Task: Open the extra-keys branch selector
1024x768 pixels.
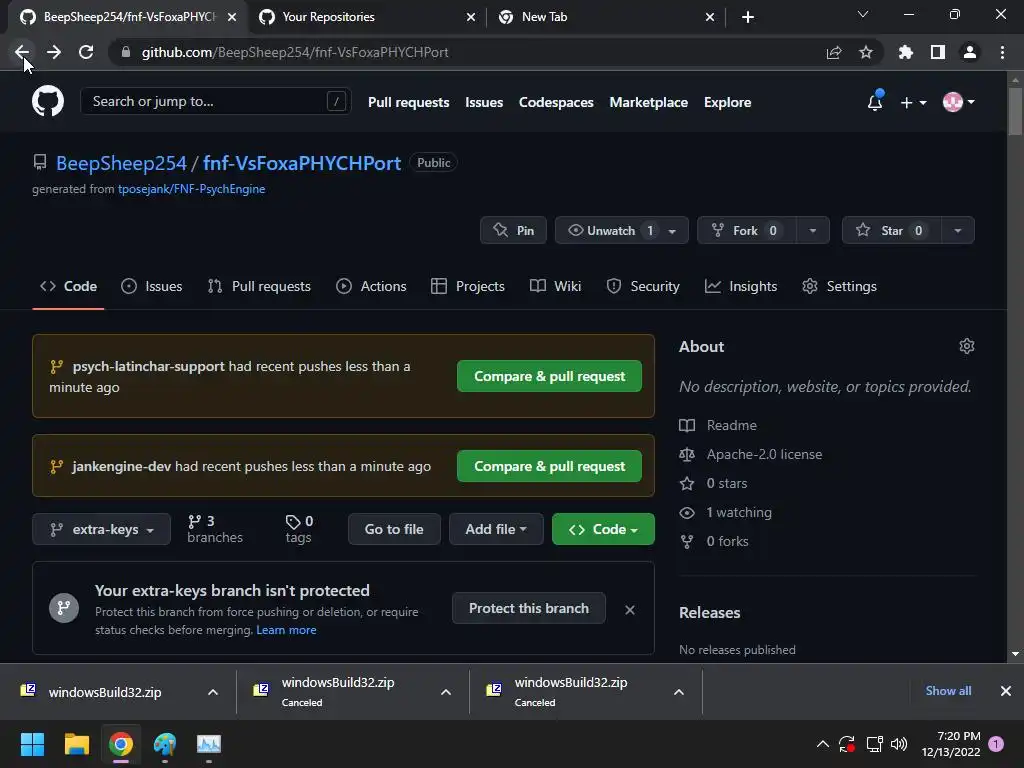Action: coord(101,530)
